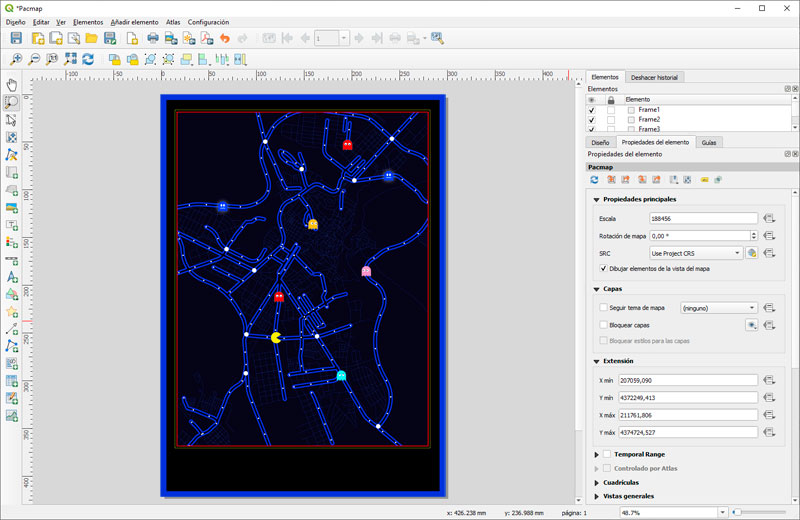
Task: Add an arrow line item
Action: 11,329
